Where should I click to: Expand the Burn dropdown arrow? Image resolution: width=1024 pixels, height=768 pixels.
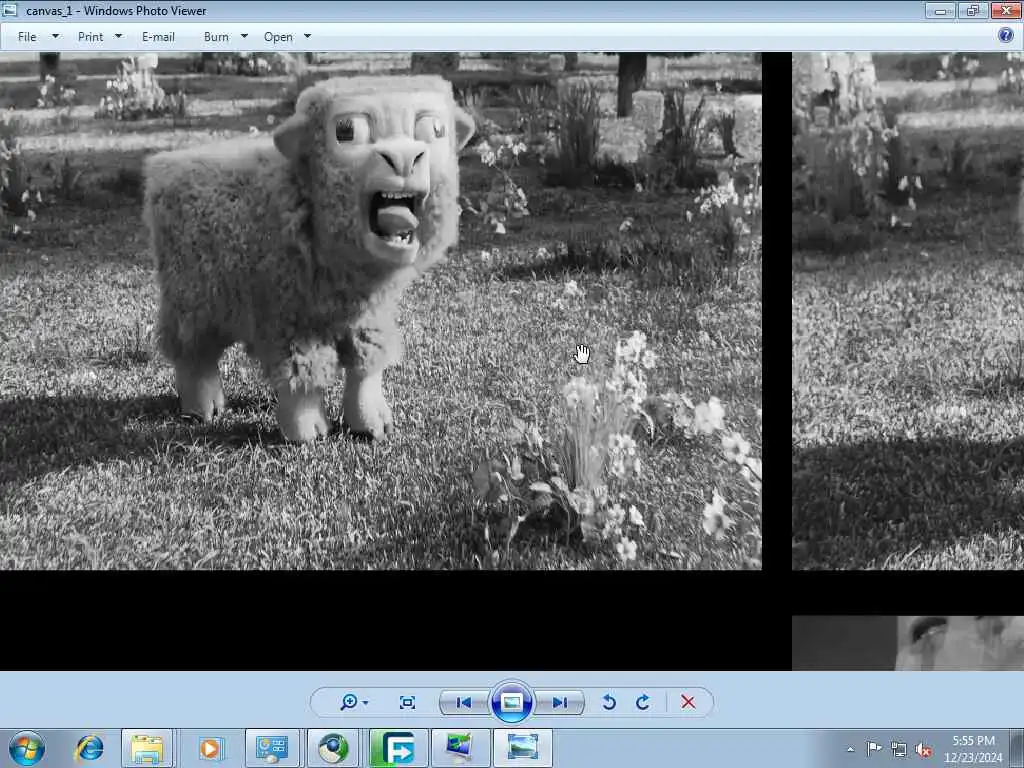click(244, 37)
